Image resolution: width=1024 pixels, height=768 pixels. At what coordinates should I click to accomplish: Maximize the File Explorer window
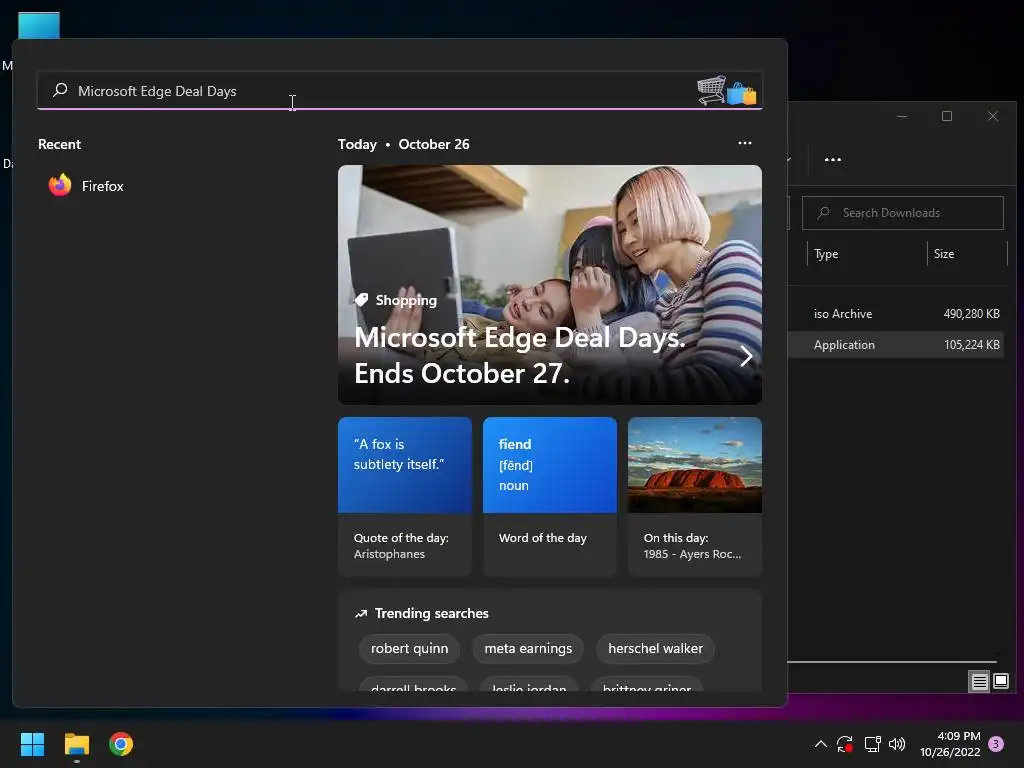point(947,116)
